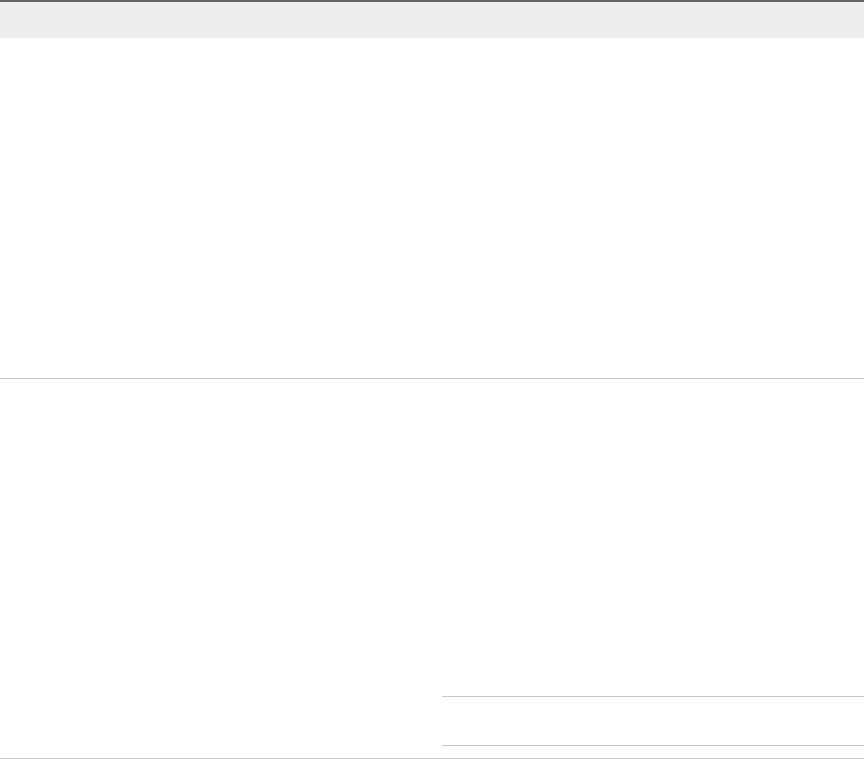Select the second empty table row
Image resolution: width=864 pixels, height=759 pixels.
tap(432, 540)
